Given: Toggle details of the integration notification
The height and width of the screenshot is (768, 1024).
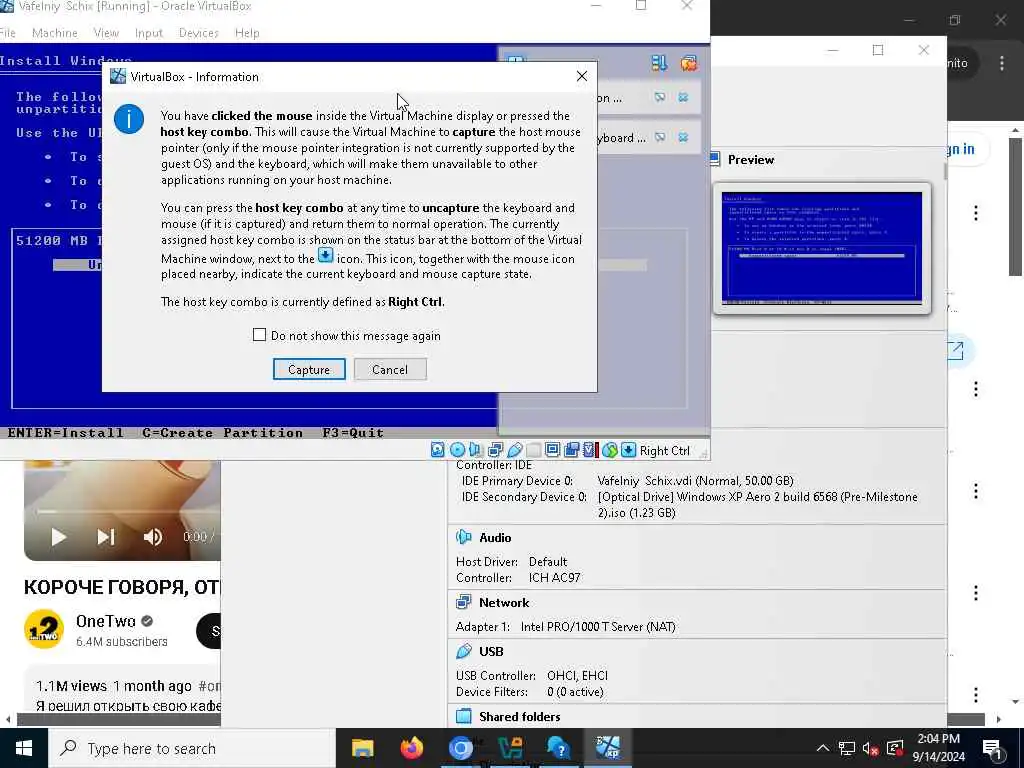Looking at the screenshot, I should [x=660, y=97].
